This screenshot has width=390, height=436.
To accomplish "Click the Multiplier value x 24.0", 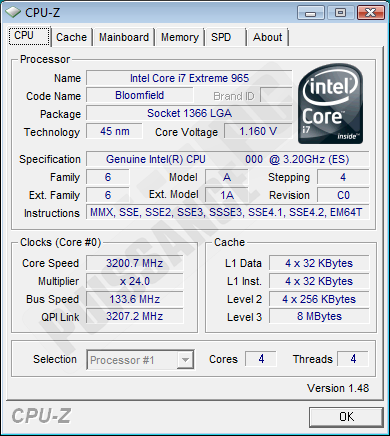I will [135, 281].
